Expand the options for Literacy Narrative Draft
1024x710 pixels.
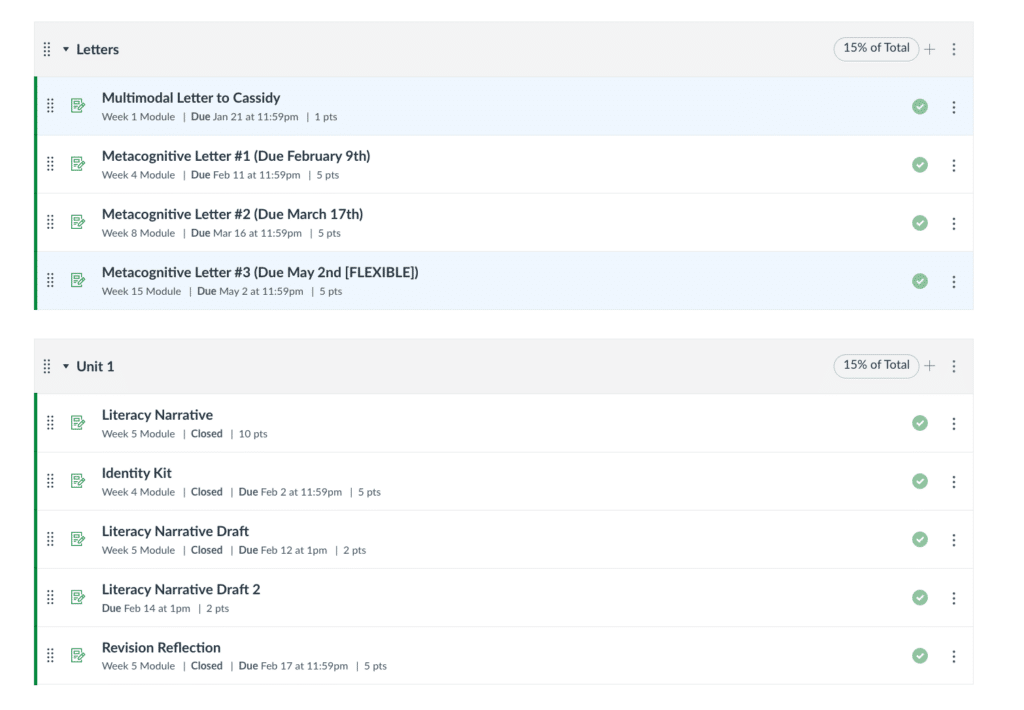[x=954, y=539]
